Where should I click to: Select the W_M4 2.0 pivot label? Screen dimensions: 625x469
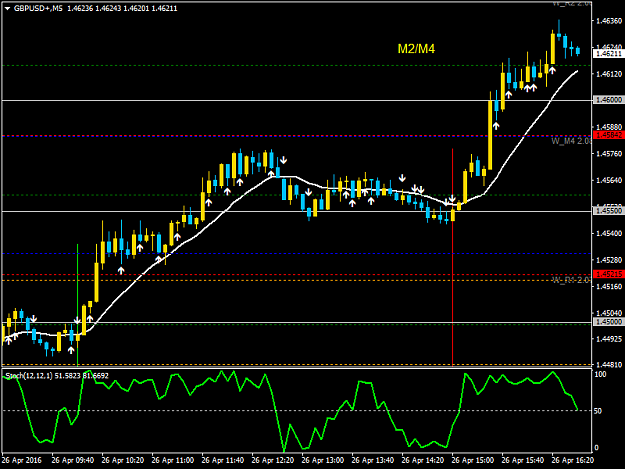[x=570, y=141]
